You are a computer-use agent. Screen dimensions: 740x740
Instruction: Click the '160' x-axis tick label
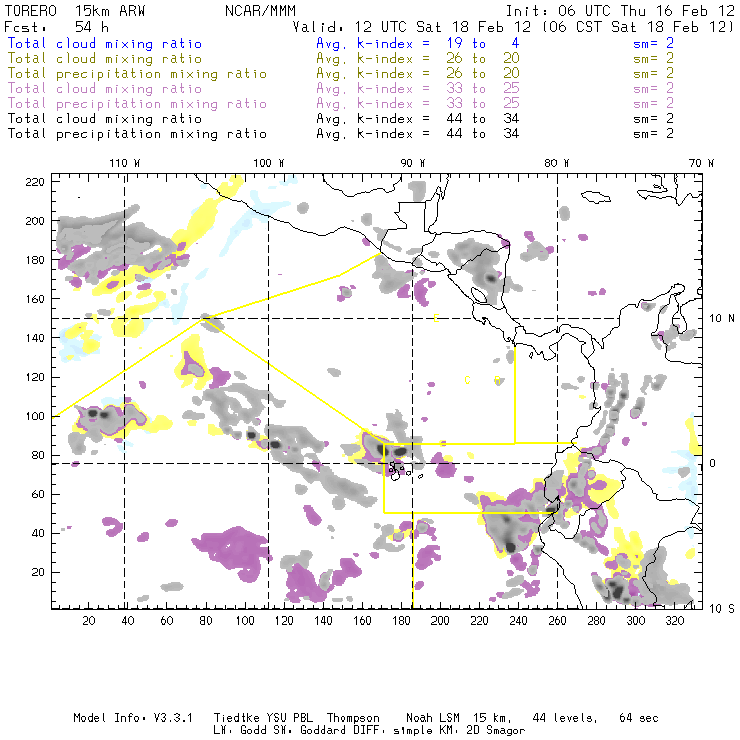click(x=362, y=621)
